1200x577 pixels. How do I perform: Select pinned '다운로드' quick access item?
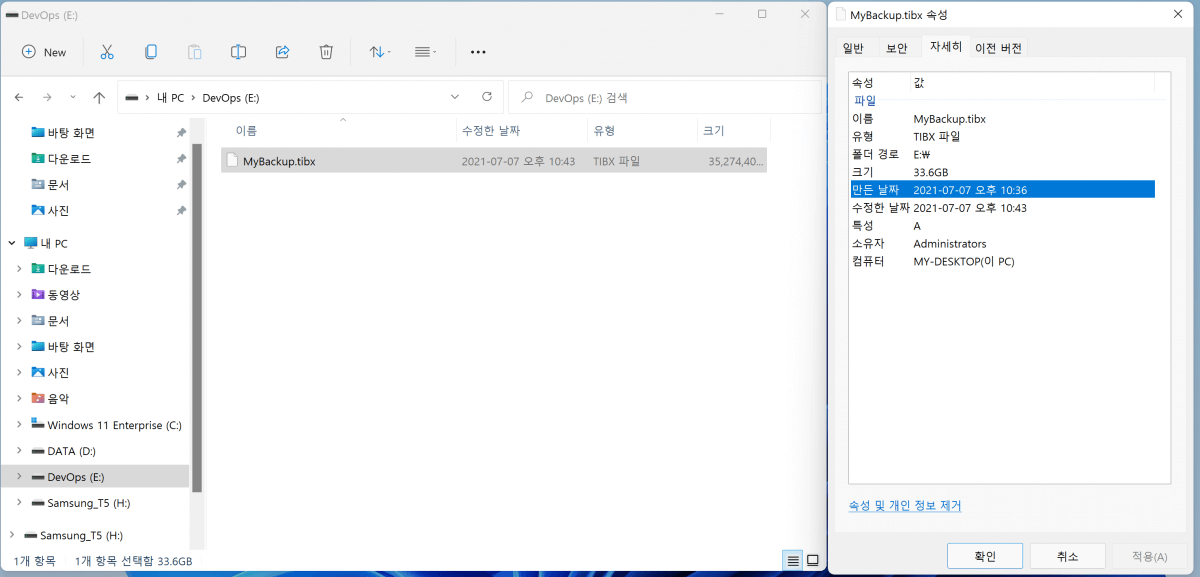click(69, 159)
